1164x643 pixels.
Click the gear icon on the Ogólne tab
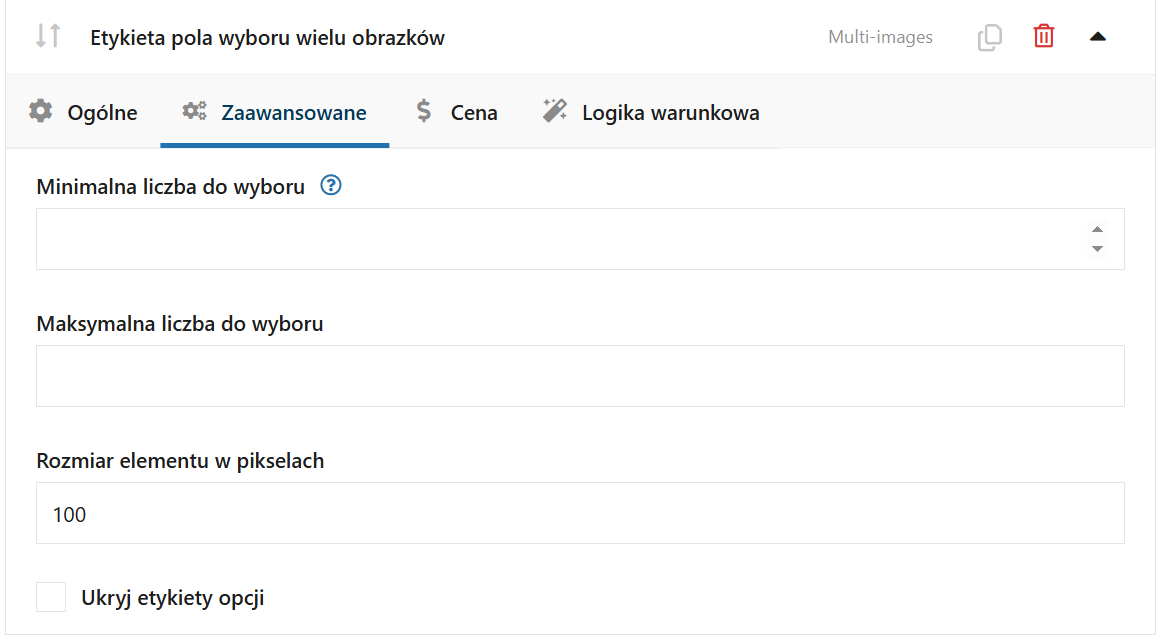pos(41,112)
